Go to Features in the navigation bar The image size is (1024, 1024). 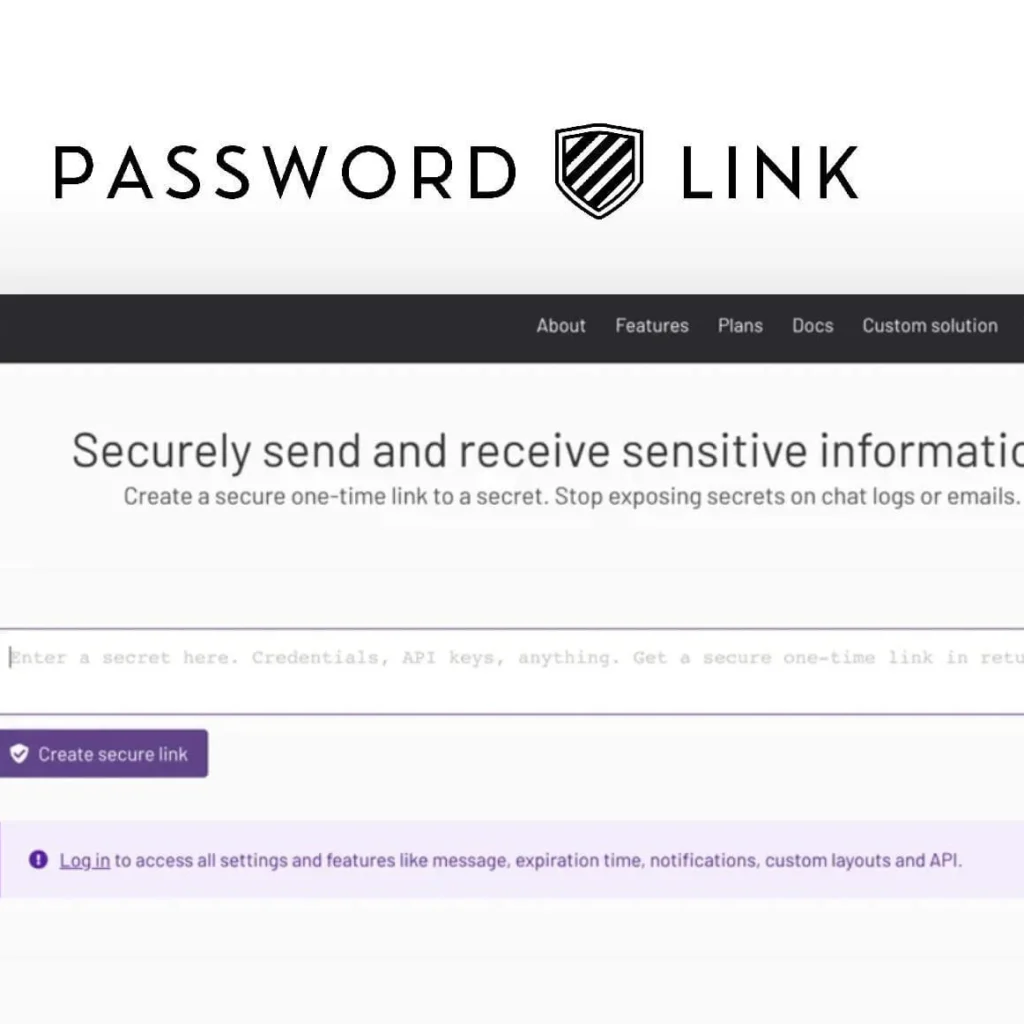[652, 325]
